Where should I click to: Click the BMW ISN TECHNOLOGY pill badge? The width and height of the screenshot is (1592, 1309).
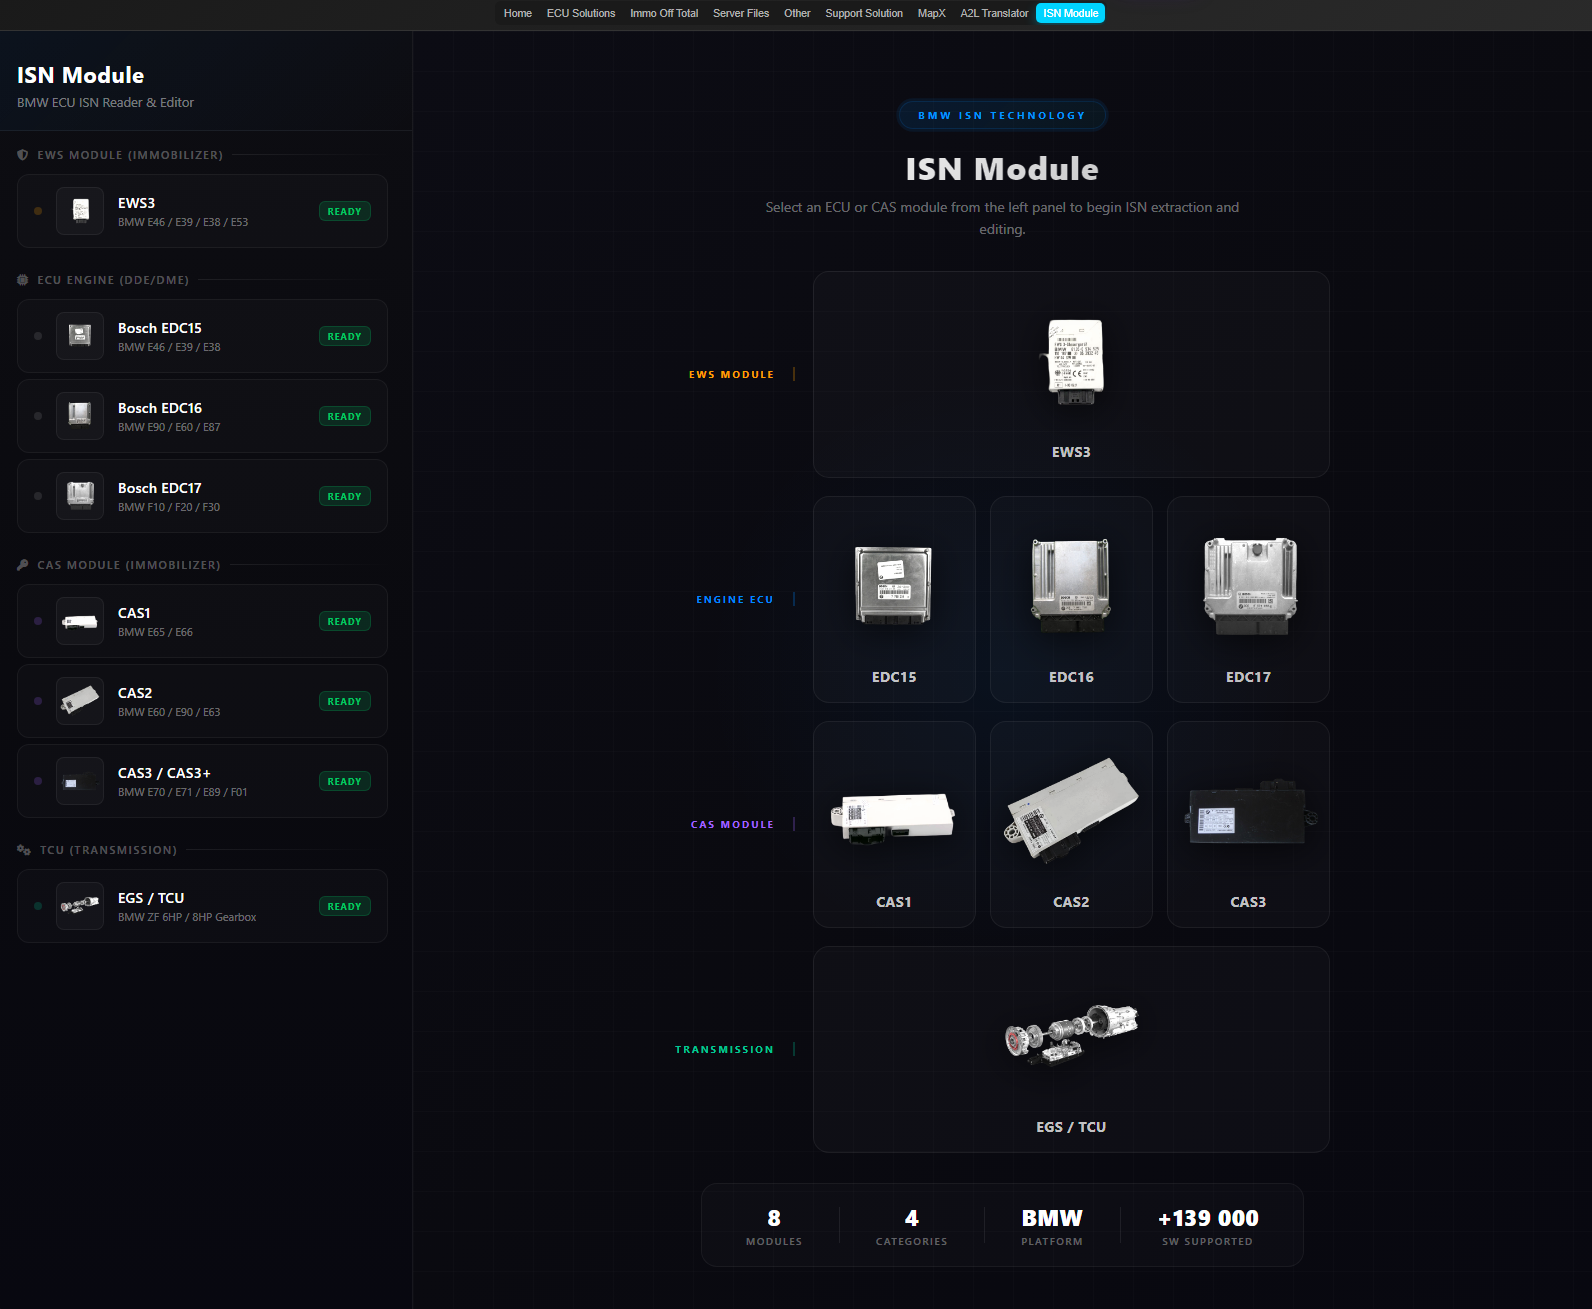(1002, 115)
